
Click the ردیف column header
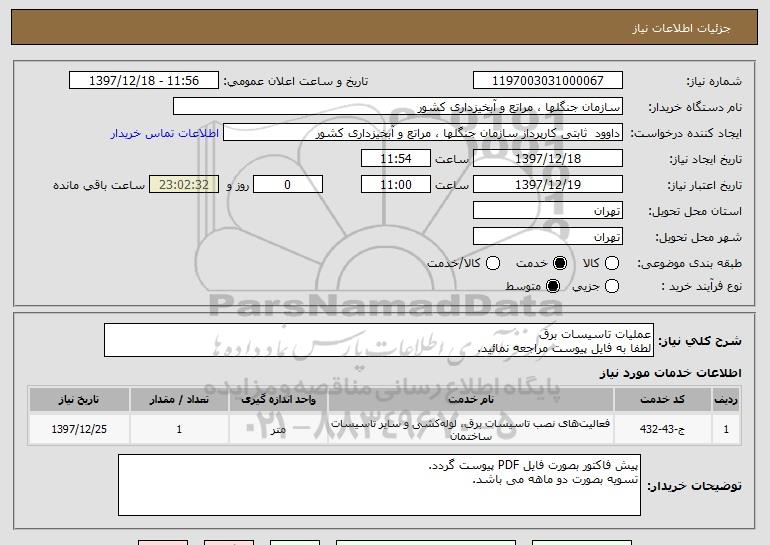(726, 400)
